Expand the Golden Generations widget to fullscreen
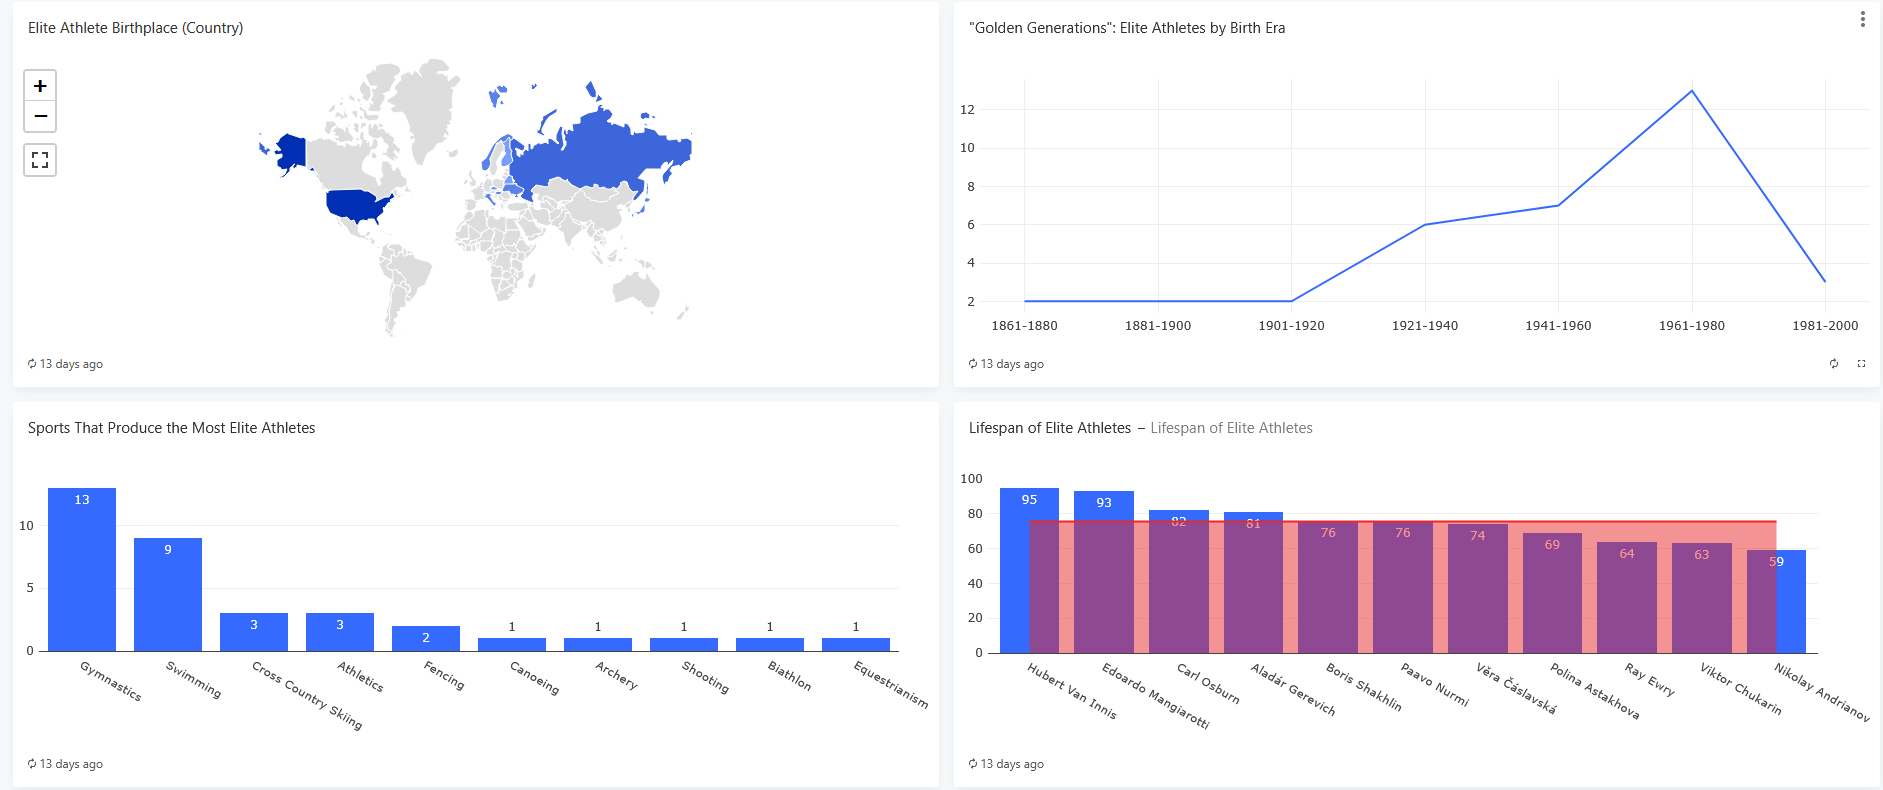This screenshot has width=1883, height=790. [1861, 364]
